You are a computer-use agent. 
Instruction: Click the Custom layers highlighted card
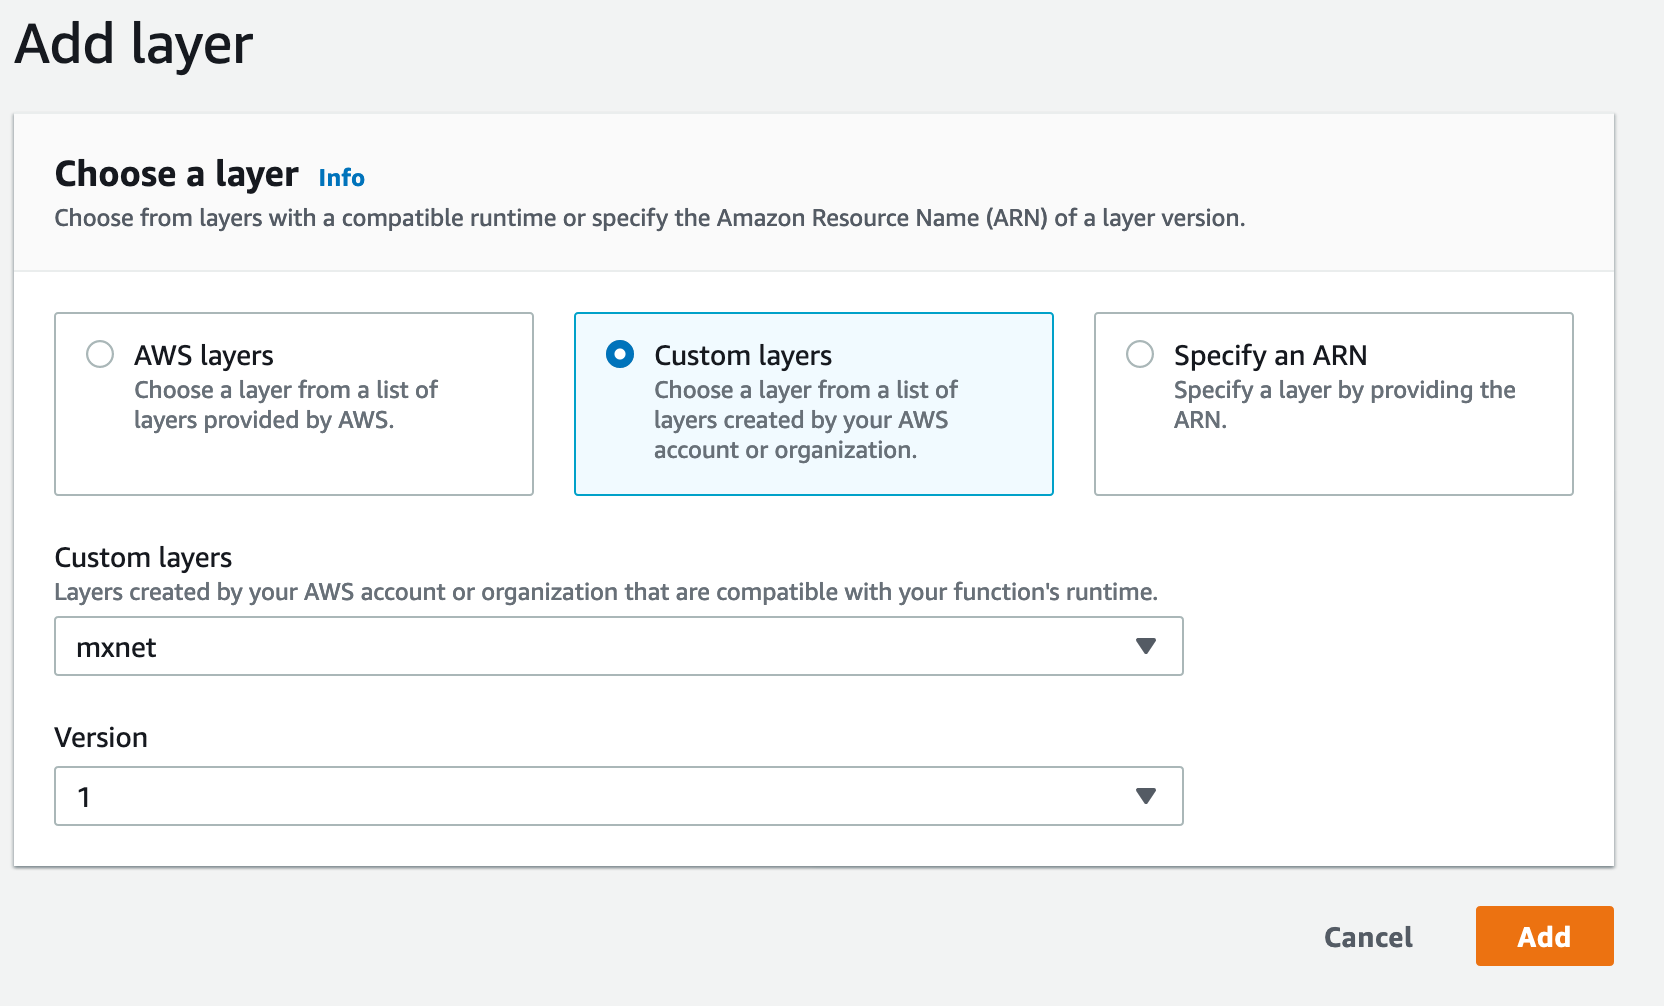813,404
